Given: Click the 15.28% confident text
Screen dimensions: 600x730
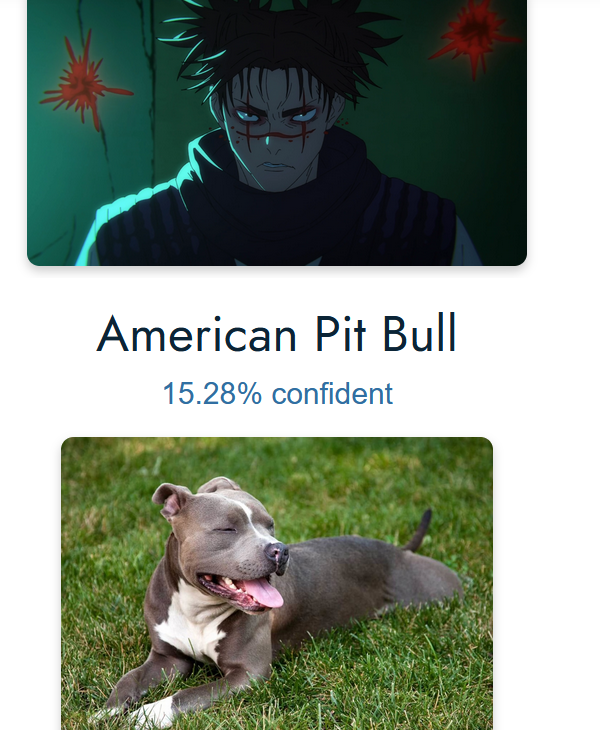Looking at the screenshot, I should pos(277,393).
